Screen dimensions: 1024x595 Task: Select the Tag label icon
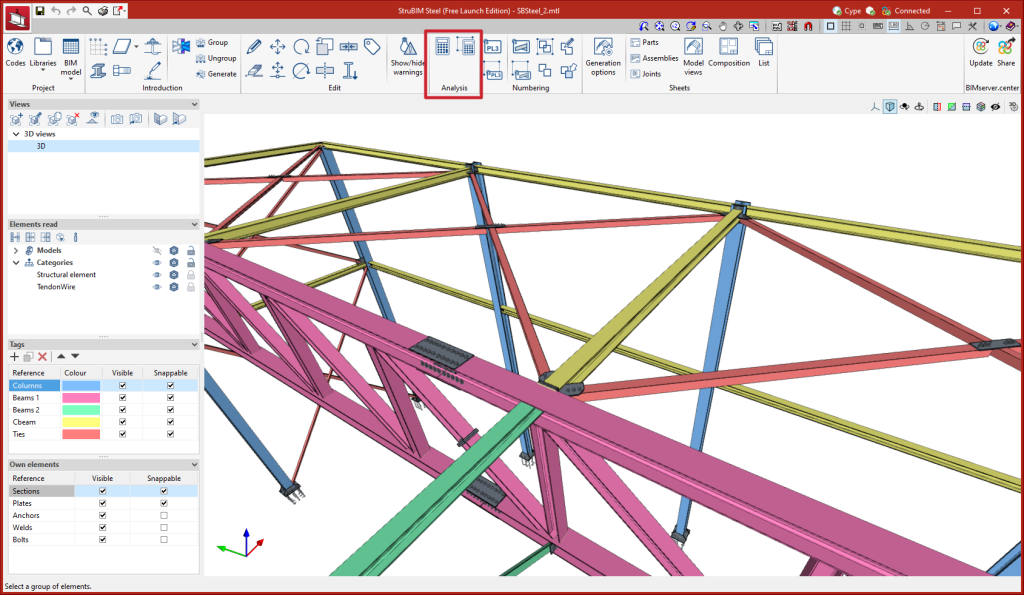pos(372,46)
